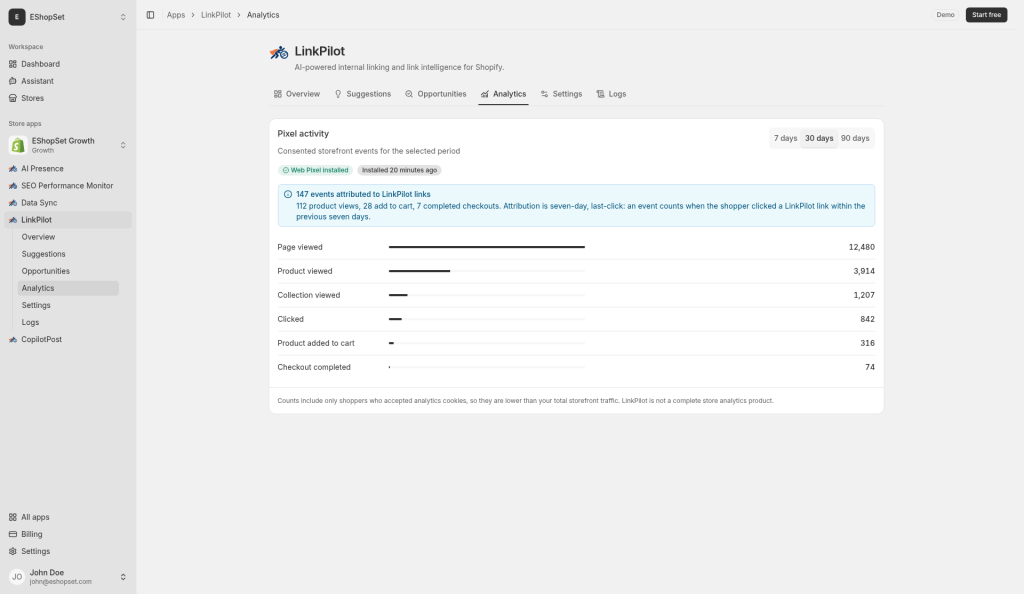Viewport: 1024px width, 594px height.
Task: Click the Checkout completed row label
Action: point(313,367)
